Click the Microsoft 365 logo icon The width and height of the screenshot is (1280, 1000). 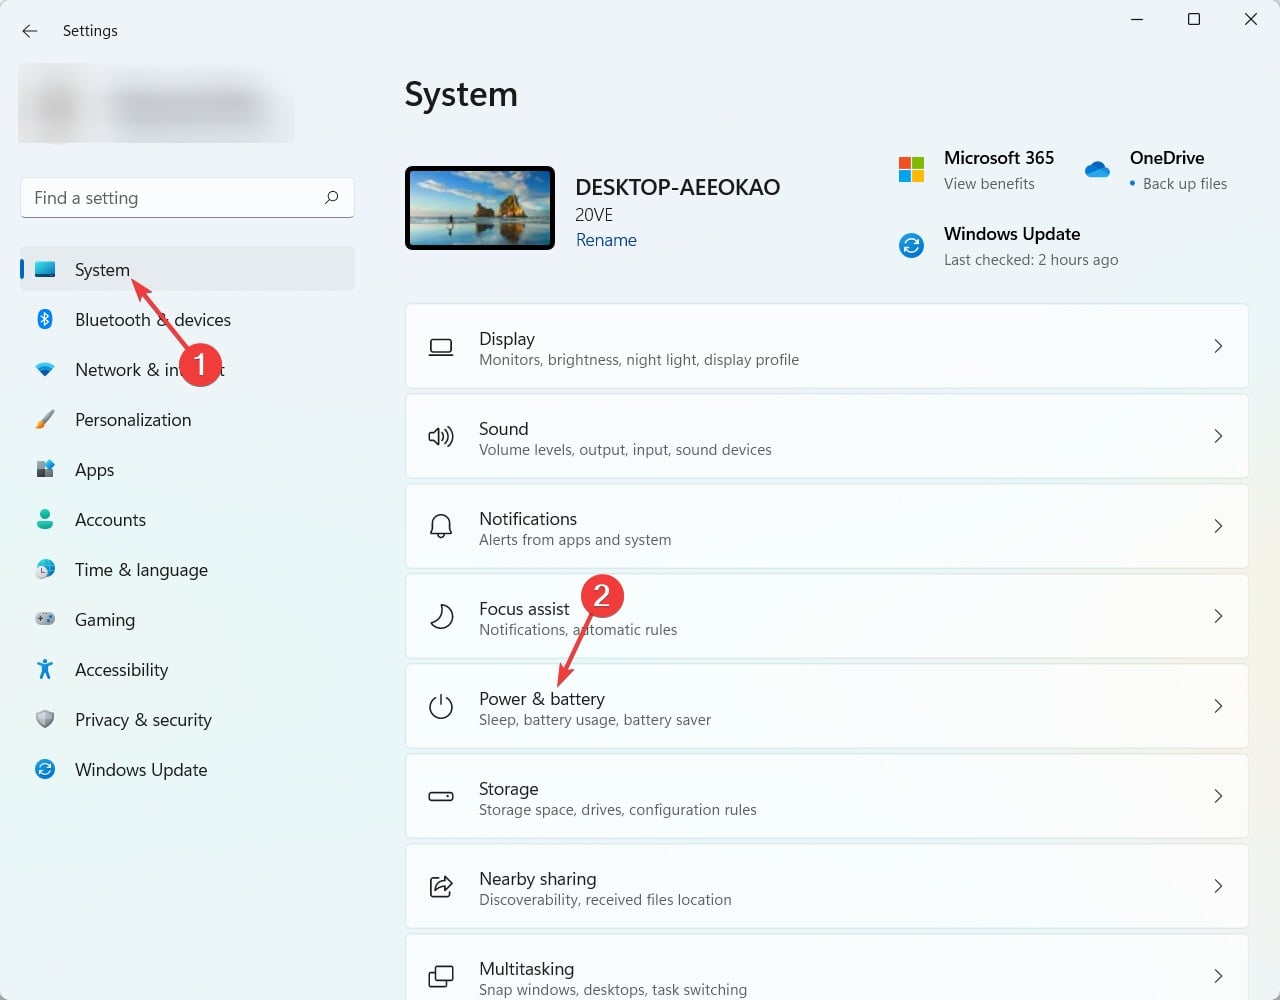tap(911, 170)
